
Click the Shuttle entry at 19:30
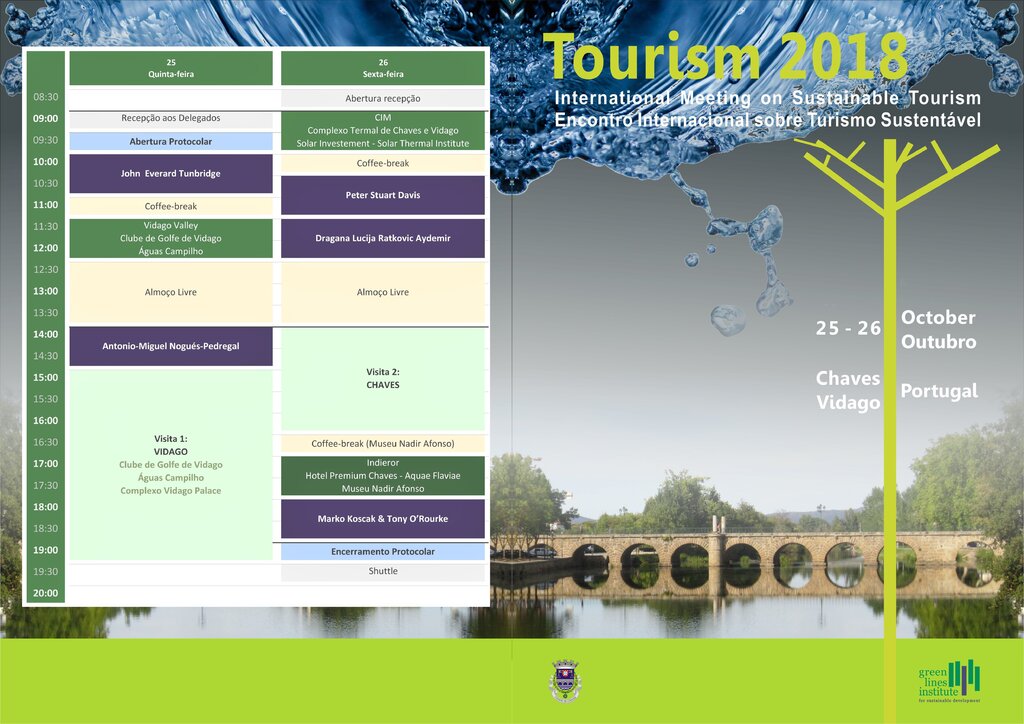pyautogui.click(x=382, y=572)
